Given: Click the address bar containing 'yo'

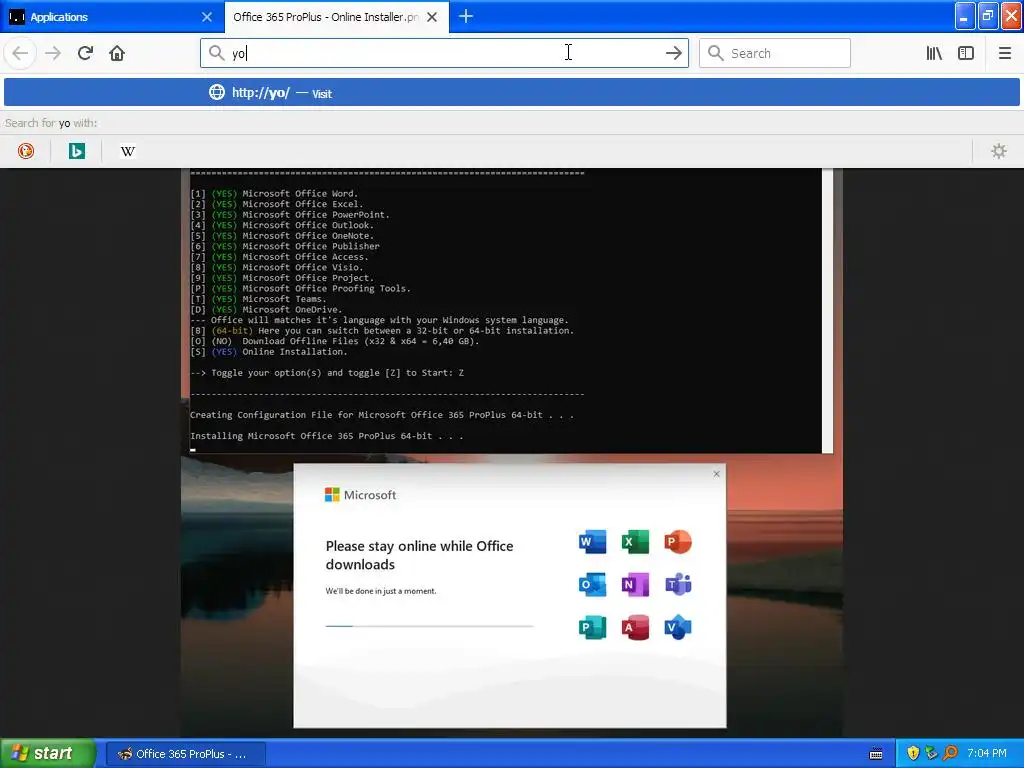Looking at the screenshot, I should point(444,53).
